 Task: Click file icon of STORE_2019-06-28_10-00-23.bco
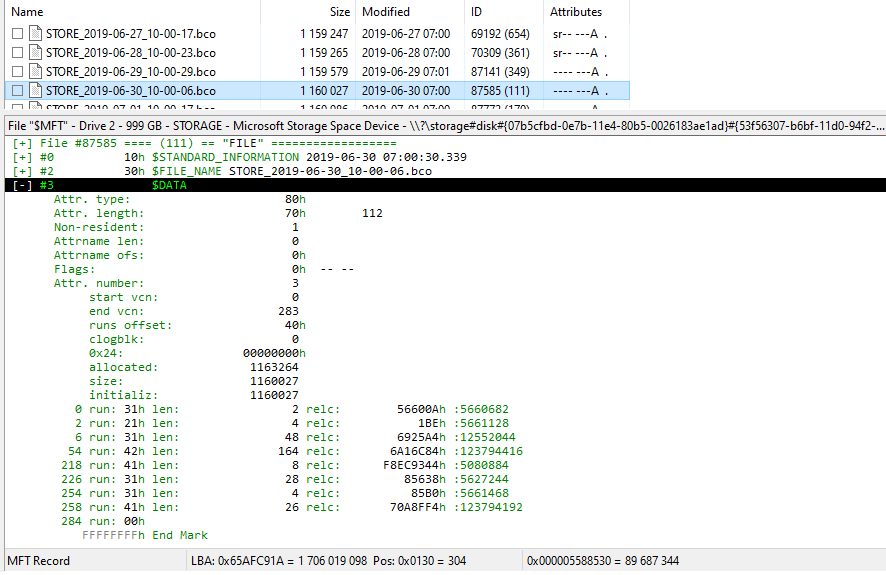pyautogui.click(x=35, y=53)
